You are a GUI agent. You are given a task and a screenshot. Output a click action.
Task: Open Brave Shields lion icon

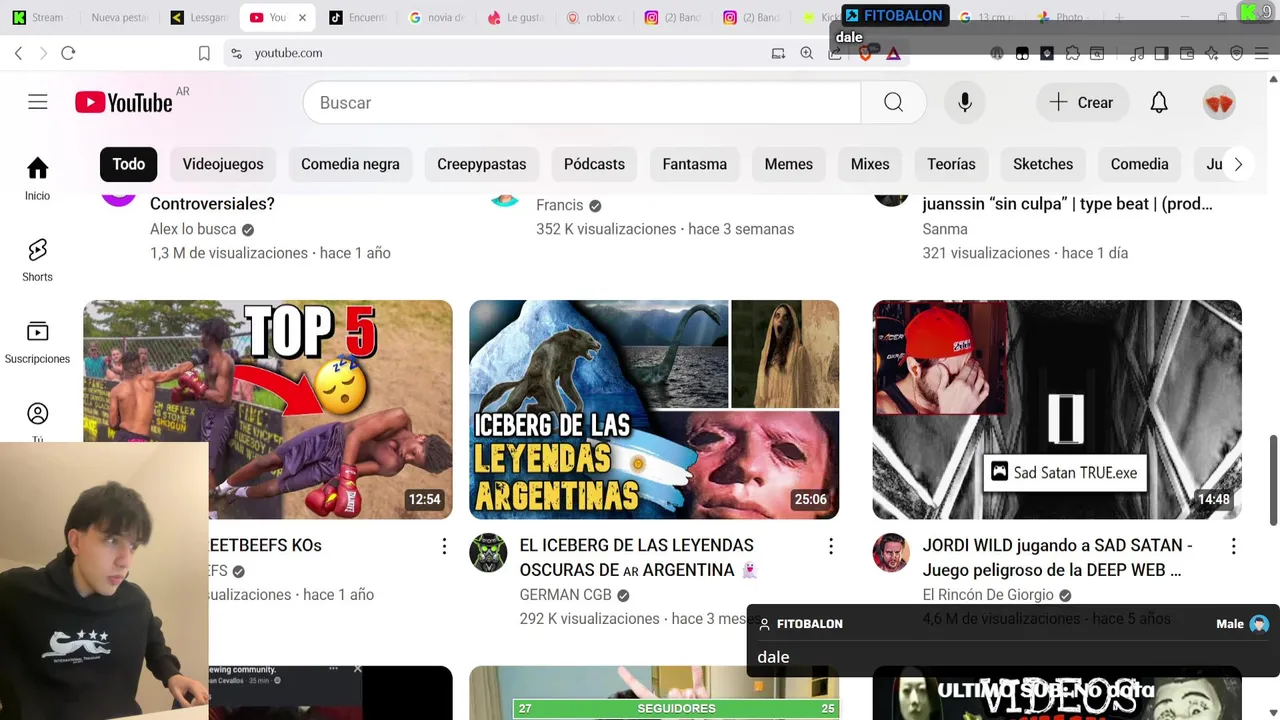point(865,53)
